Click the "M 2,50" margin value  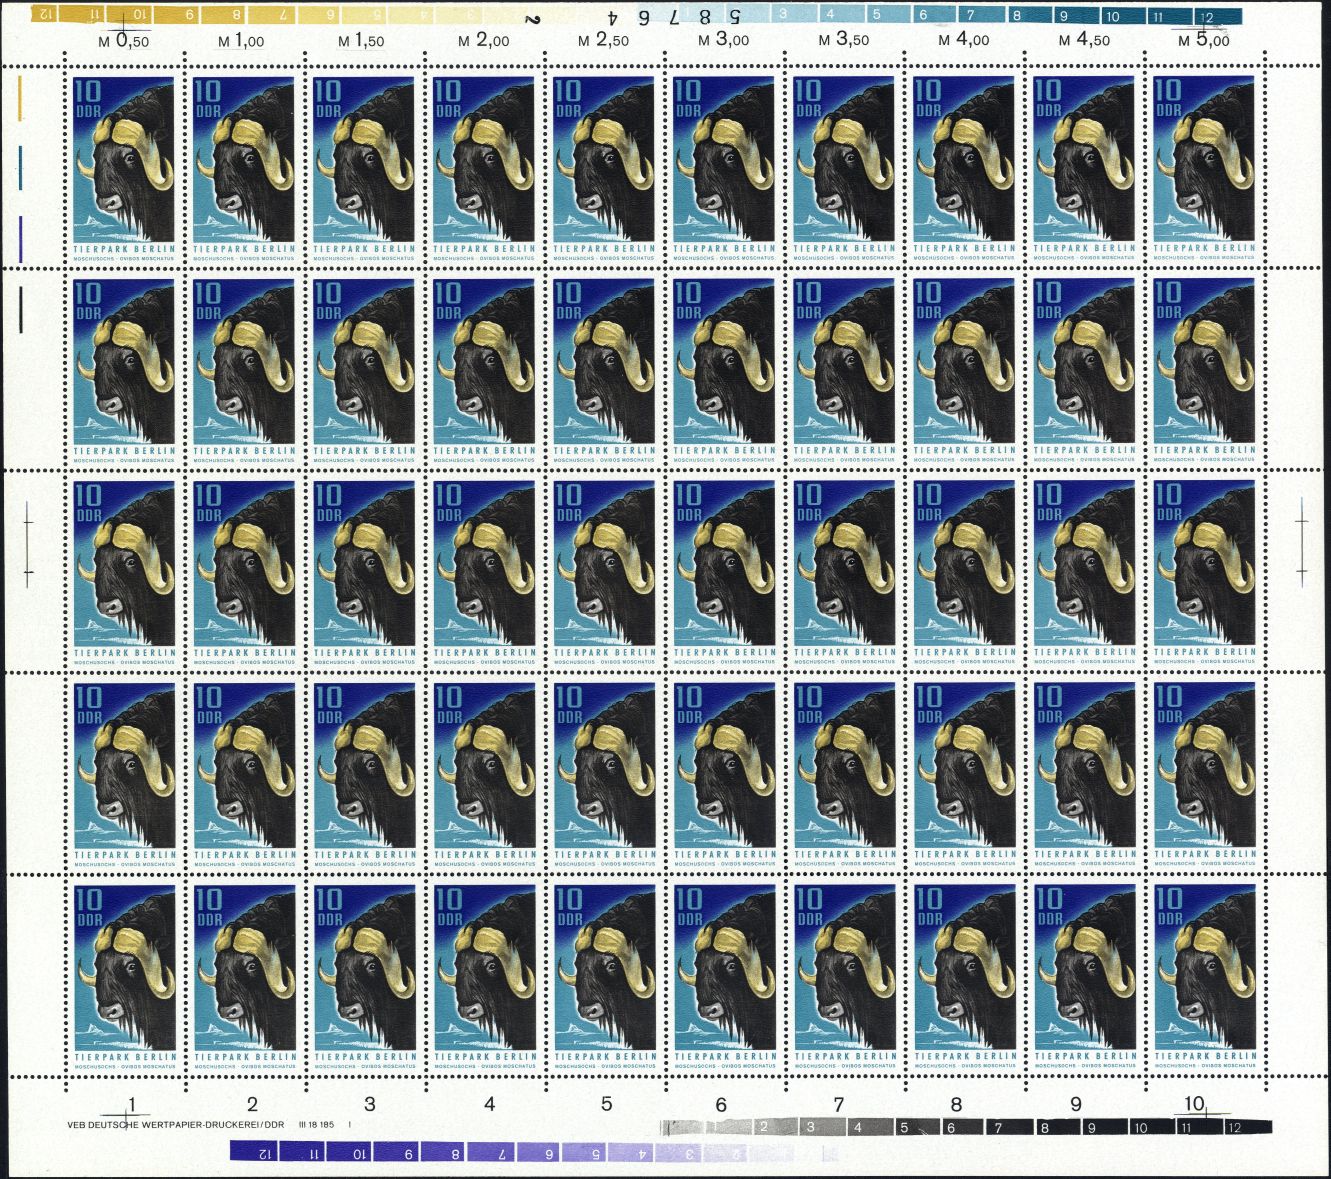click(604, 41)
